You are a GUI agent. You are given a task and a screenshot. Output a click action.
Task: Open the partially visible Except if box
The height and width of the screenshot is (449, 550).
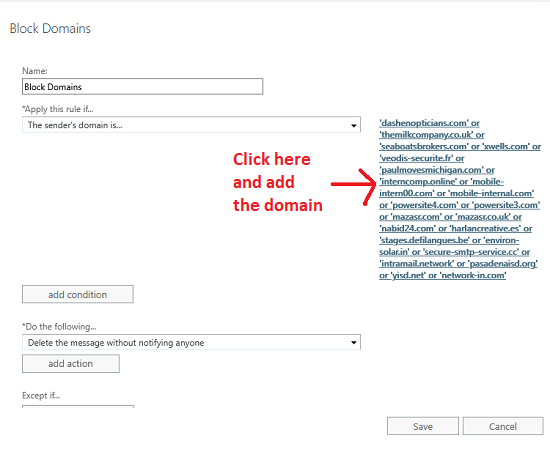(78, 407)
